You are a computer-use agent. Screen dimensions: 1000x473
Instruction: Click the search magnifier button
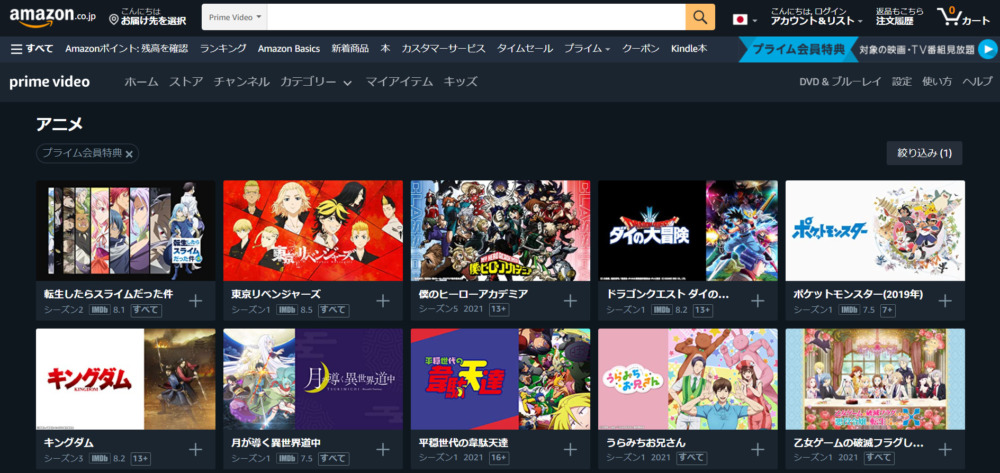700,17
